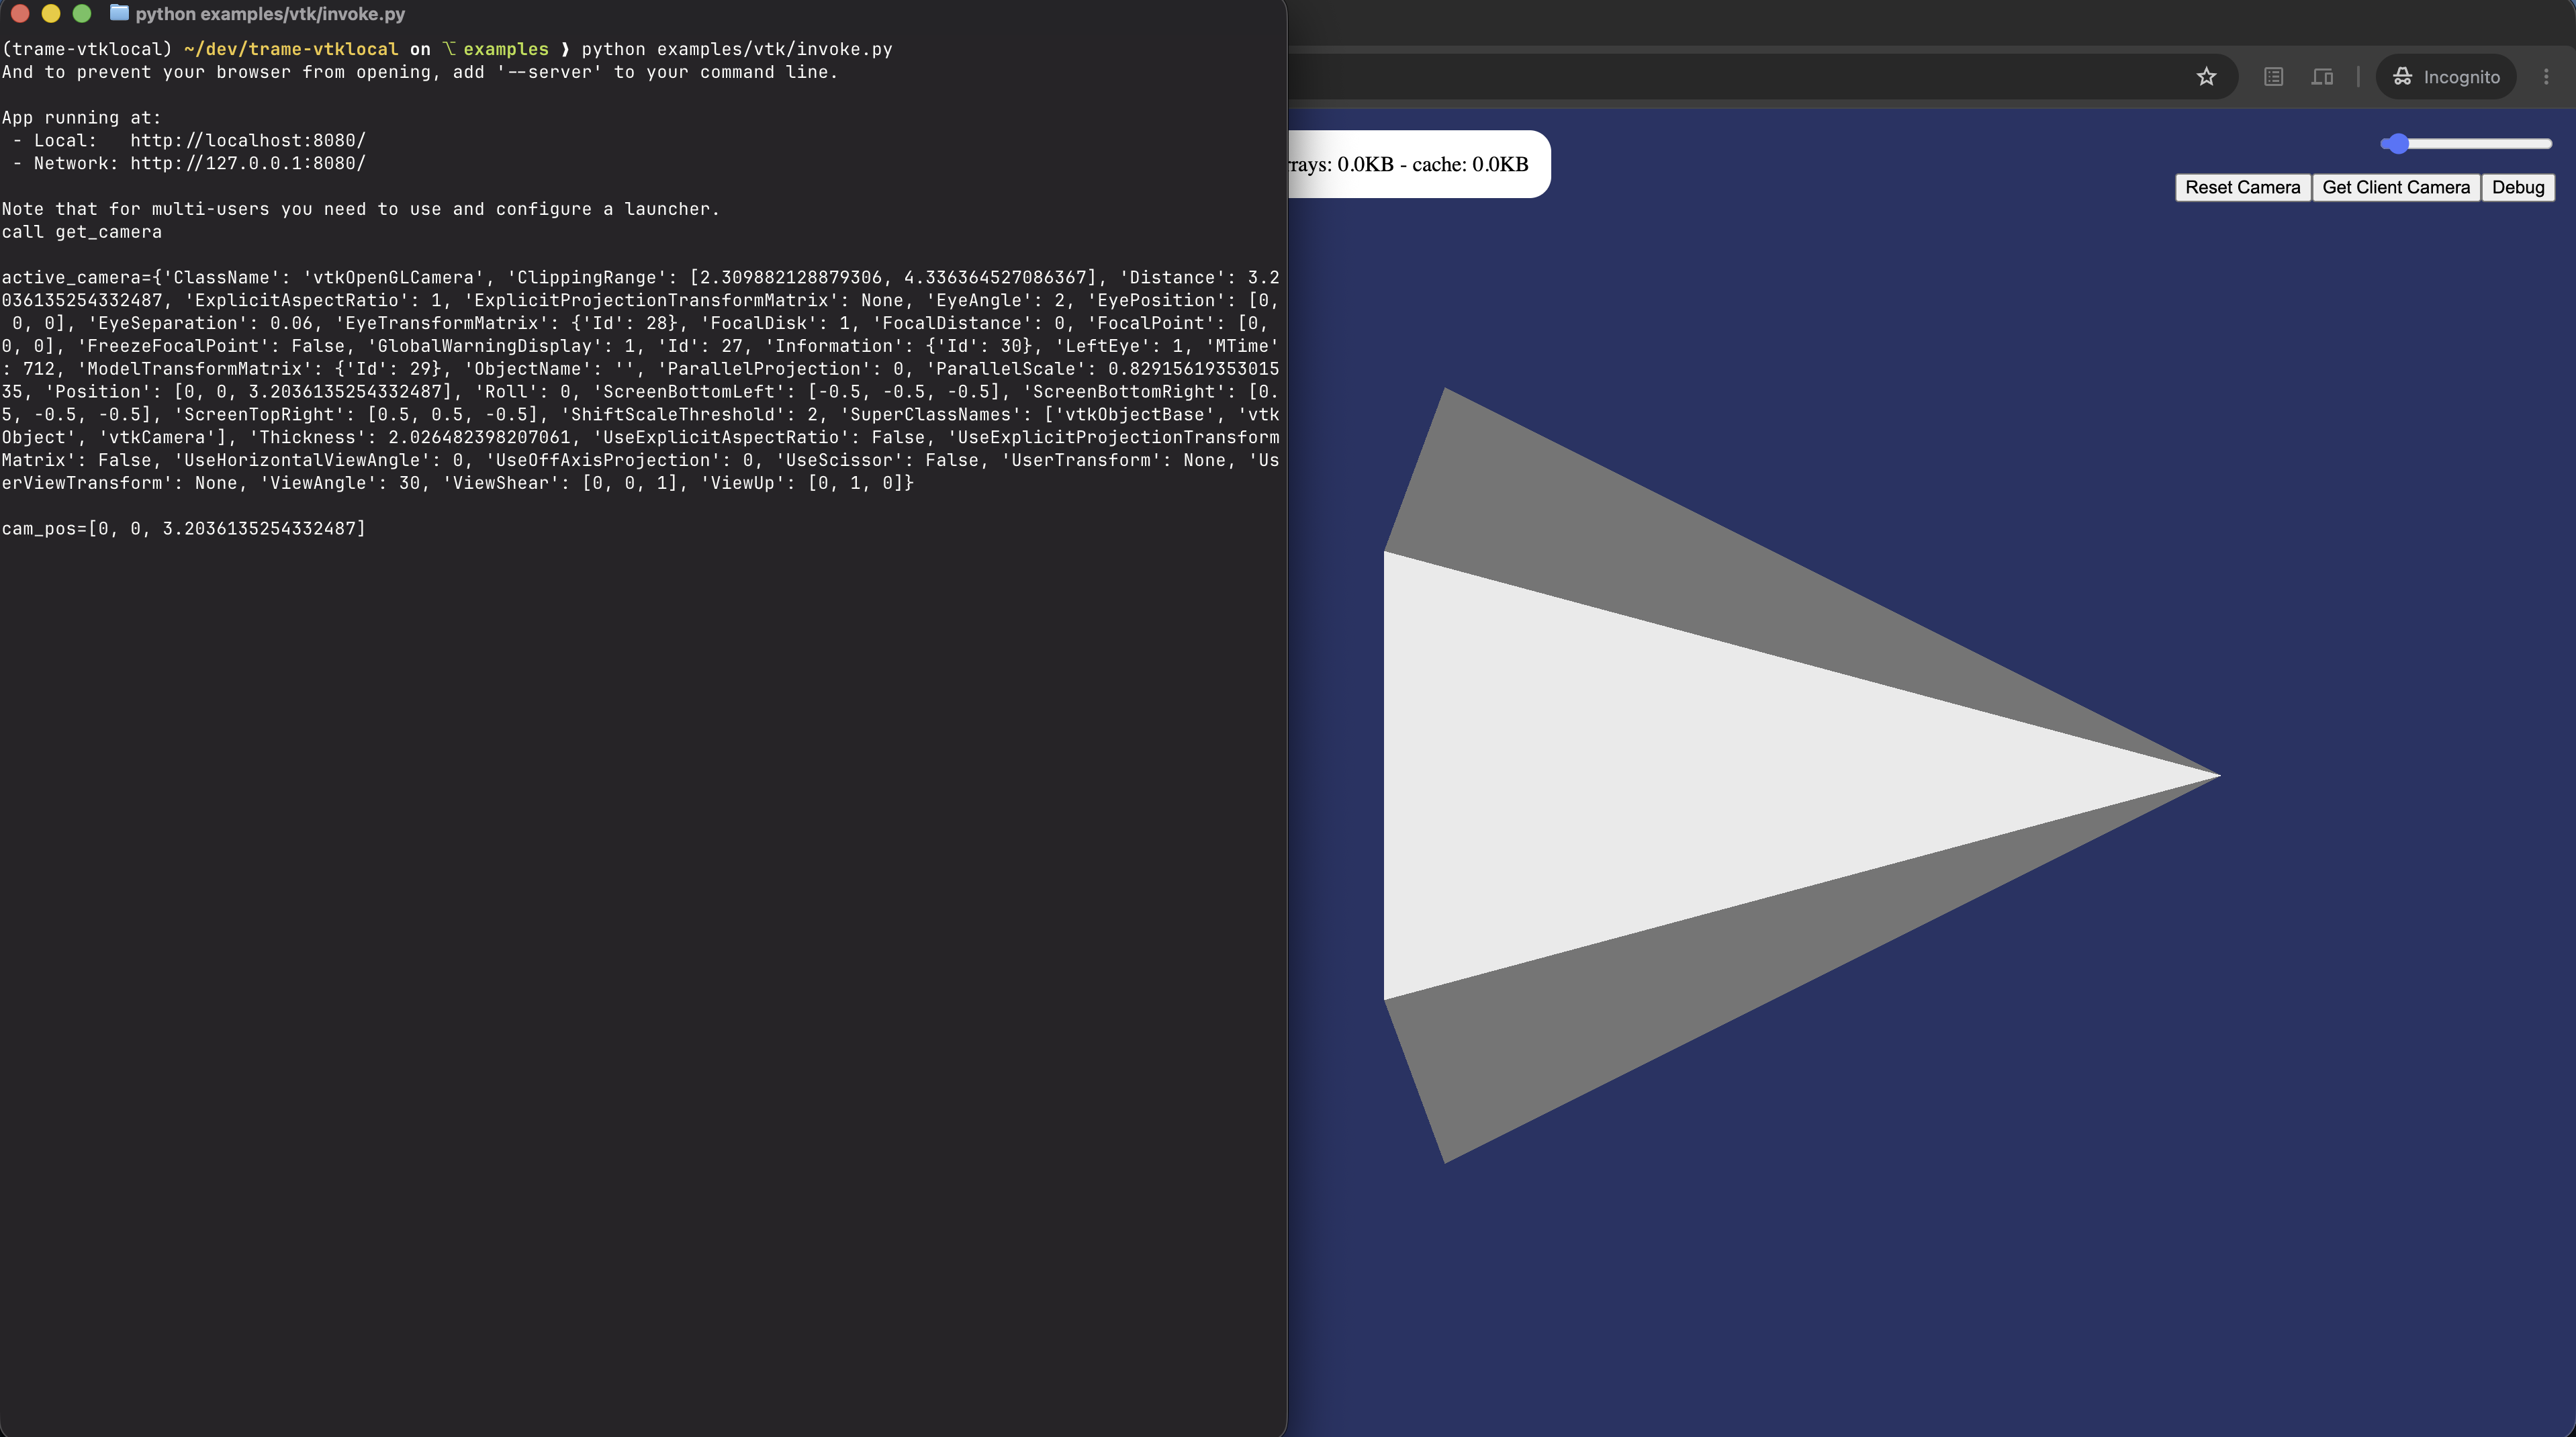Click the Reset Camera button
Viewport: 2576px width, 1437px height.
point(2242,187)
